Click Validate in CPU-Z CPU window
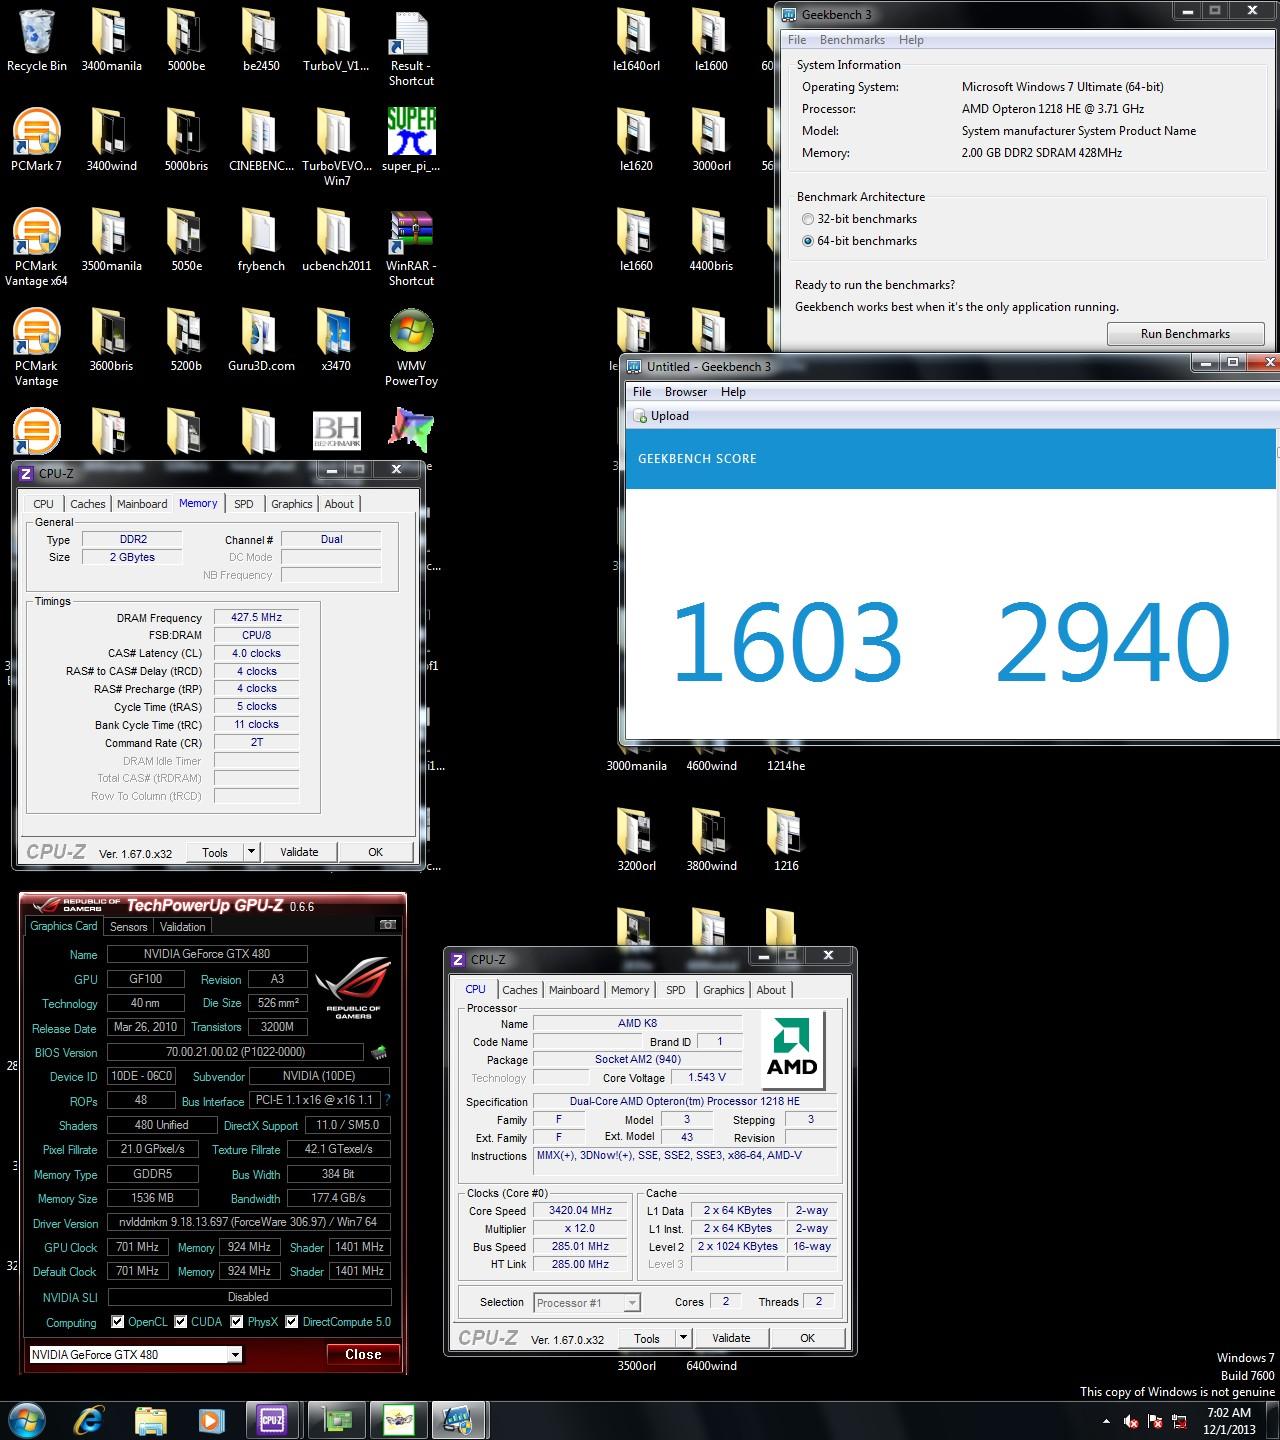This screenshot has height=1440, width=1280. pyautogui.click(x=731, y=1338)
